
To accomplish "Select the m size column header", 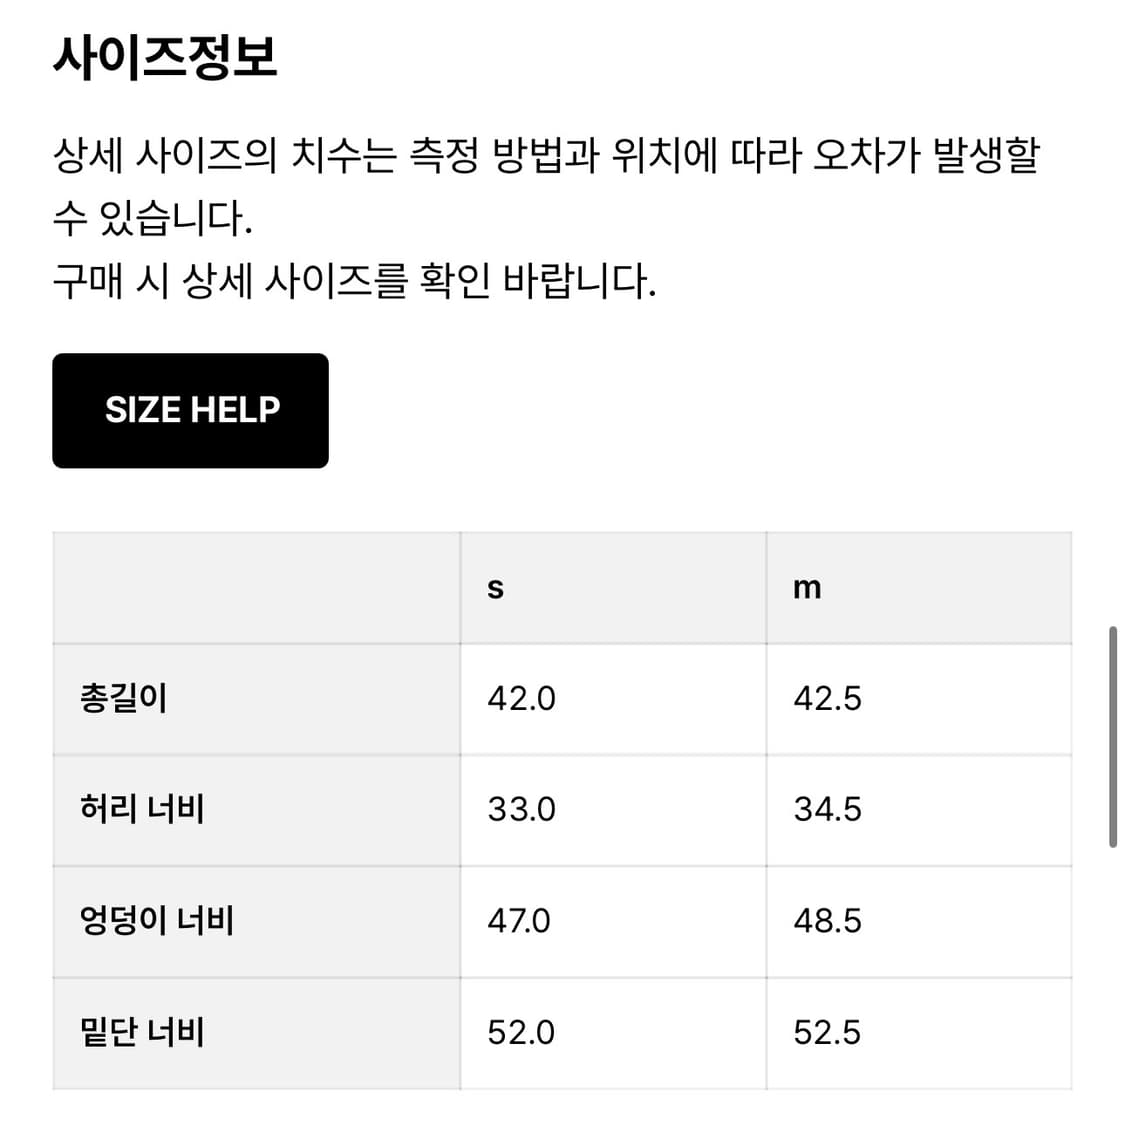I will click(x=806, y=588).
